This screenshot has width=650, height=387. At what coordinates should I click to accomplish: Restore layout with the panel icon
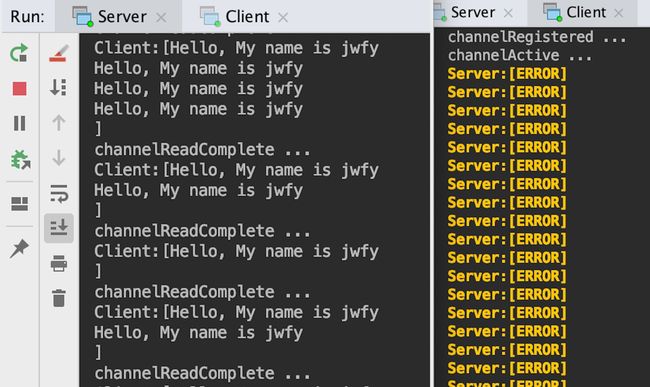(x=19, y=204)
